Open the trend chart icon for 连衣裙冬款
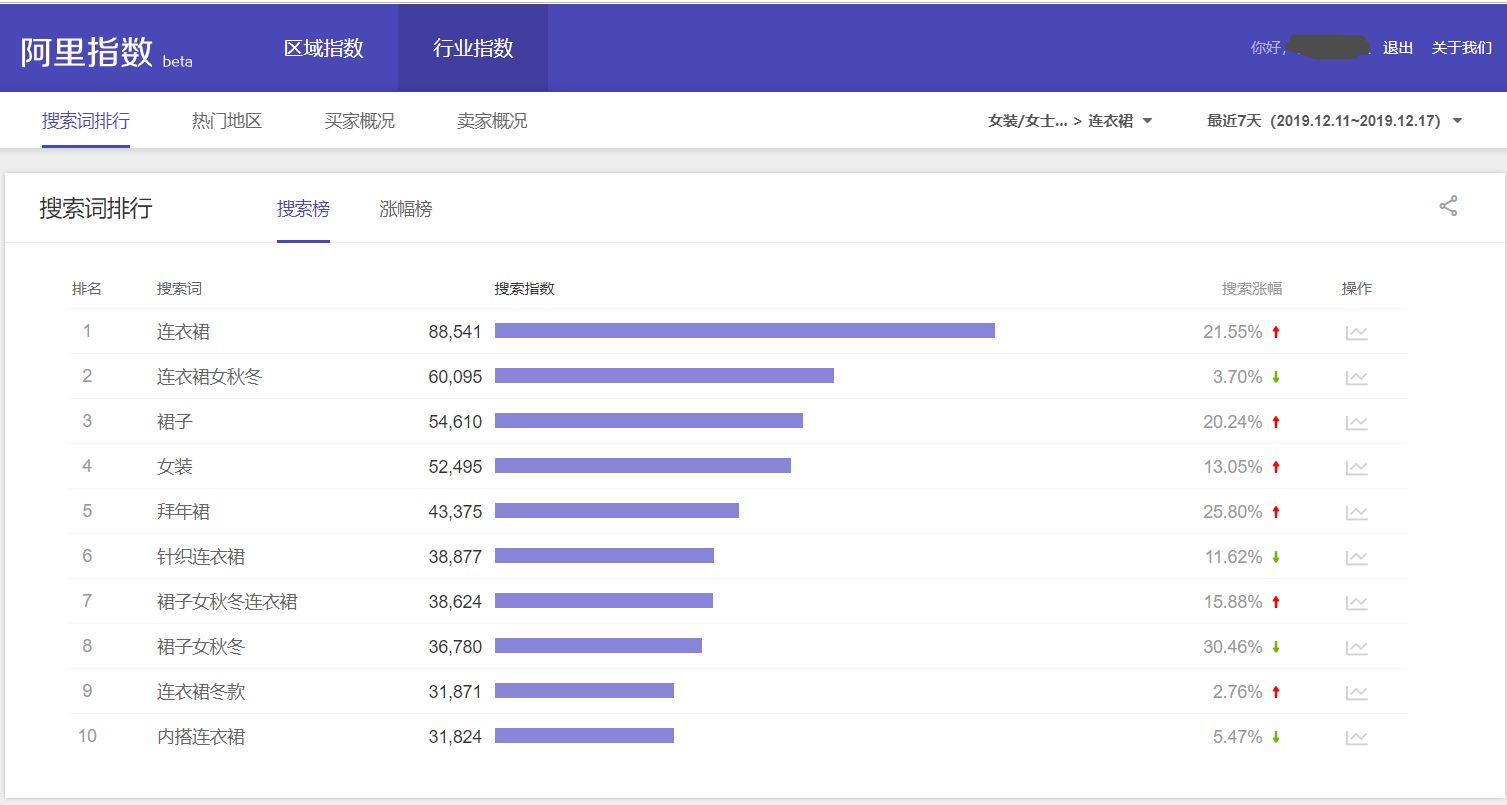Viewport: 1507px width, 805px height. [x=1356, y=691]
